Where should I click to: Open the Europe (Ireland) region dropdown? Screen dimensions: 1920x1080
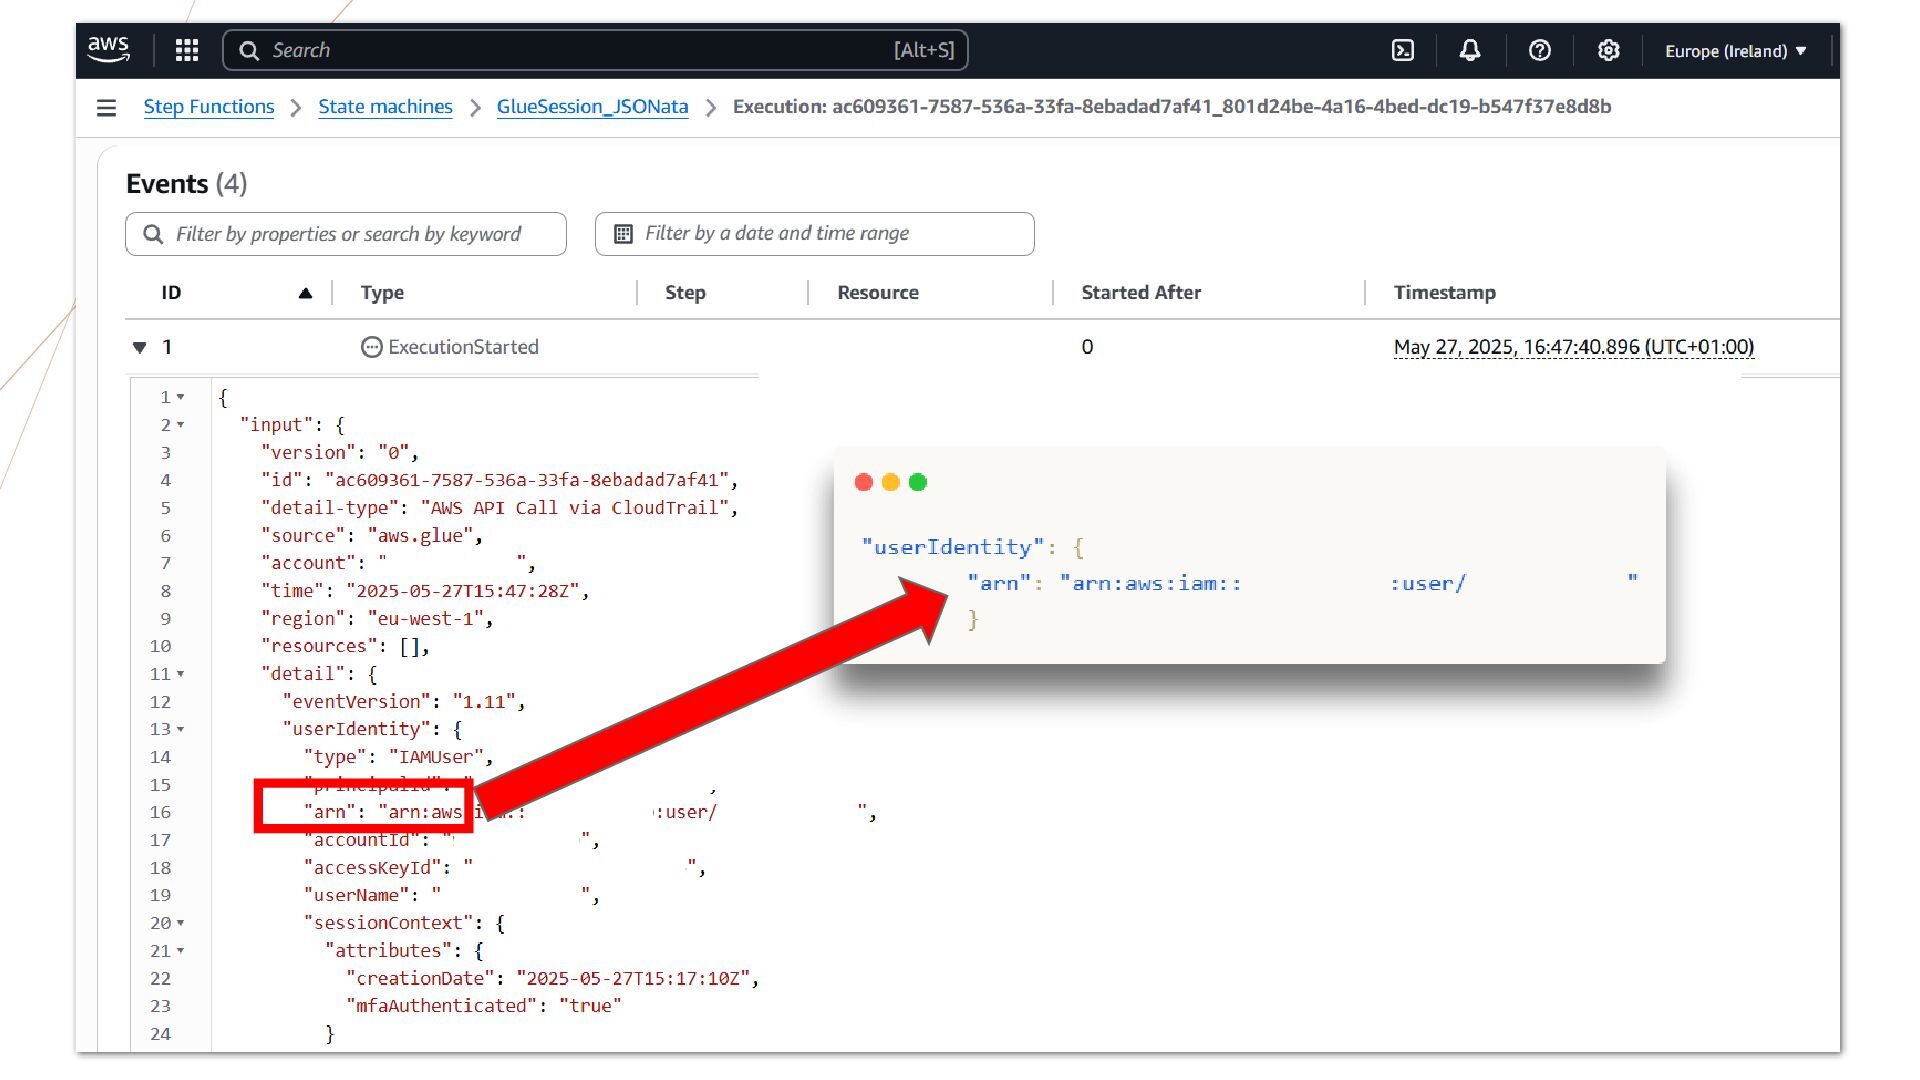[x=1736, y=51]
